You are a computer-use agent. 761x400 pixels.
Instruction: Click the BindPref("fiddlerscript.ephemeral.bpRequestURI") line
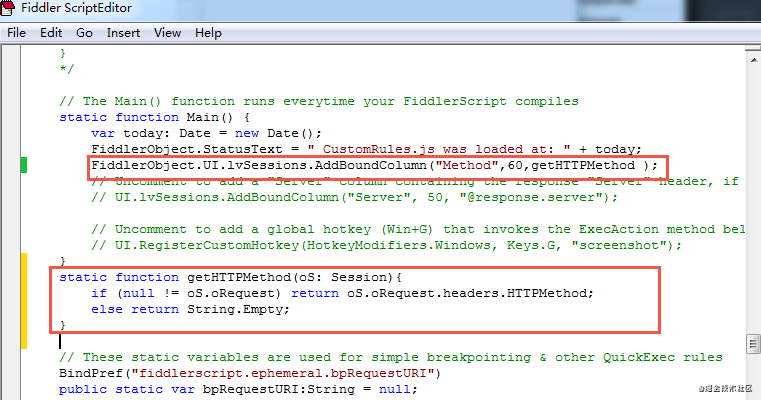pyautogui.click(x=250, y=374)
